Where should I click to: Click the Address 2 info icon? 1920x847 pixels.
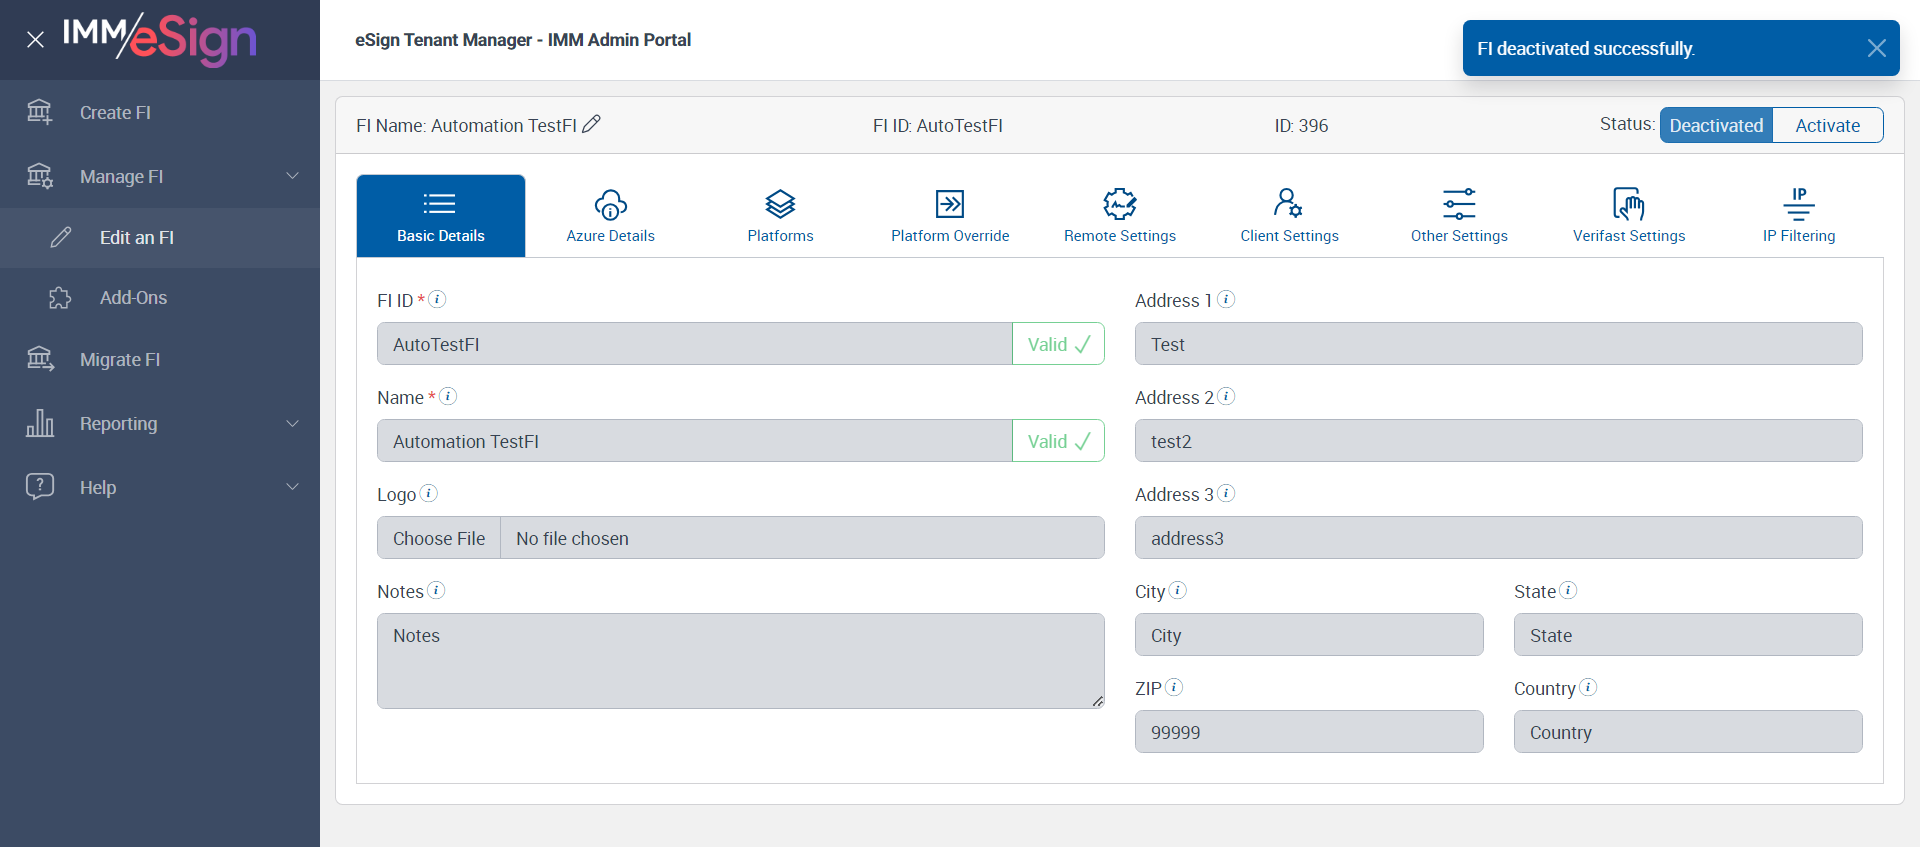pyautogui.click(x=1226, y=396)
